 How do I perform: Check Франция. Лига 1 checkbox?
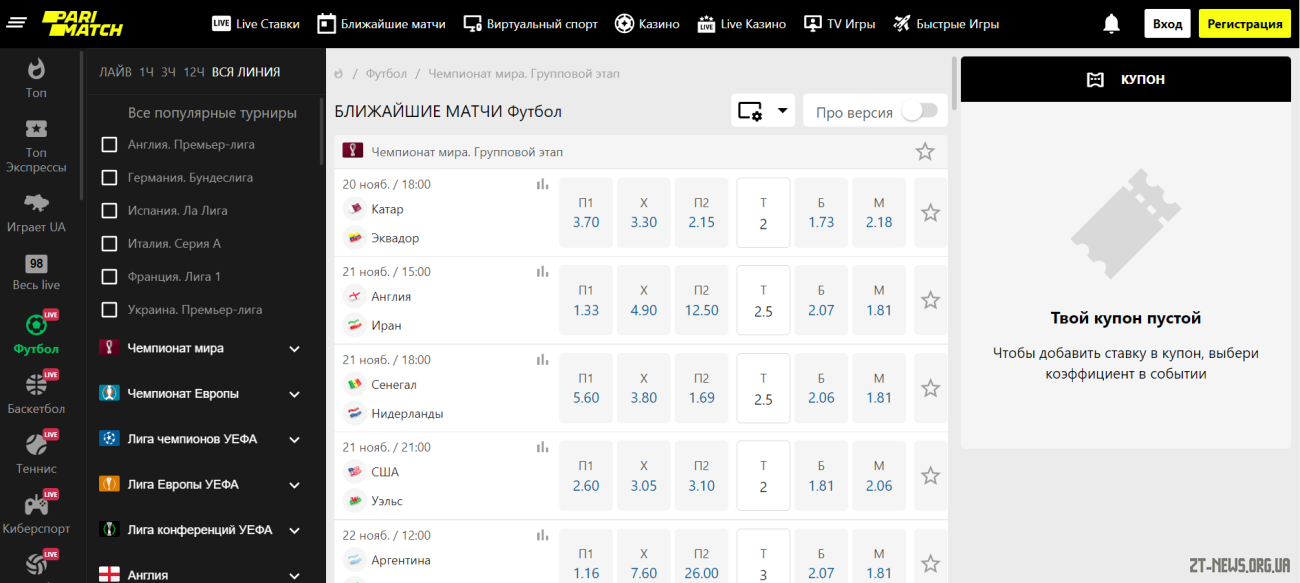[x=110, y=277]
